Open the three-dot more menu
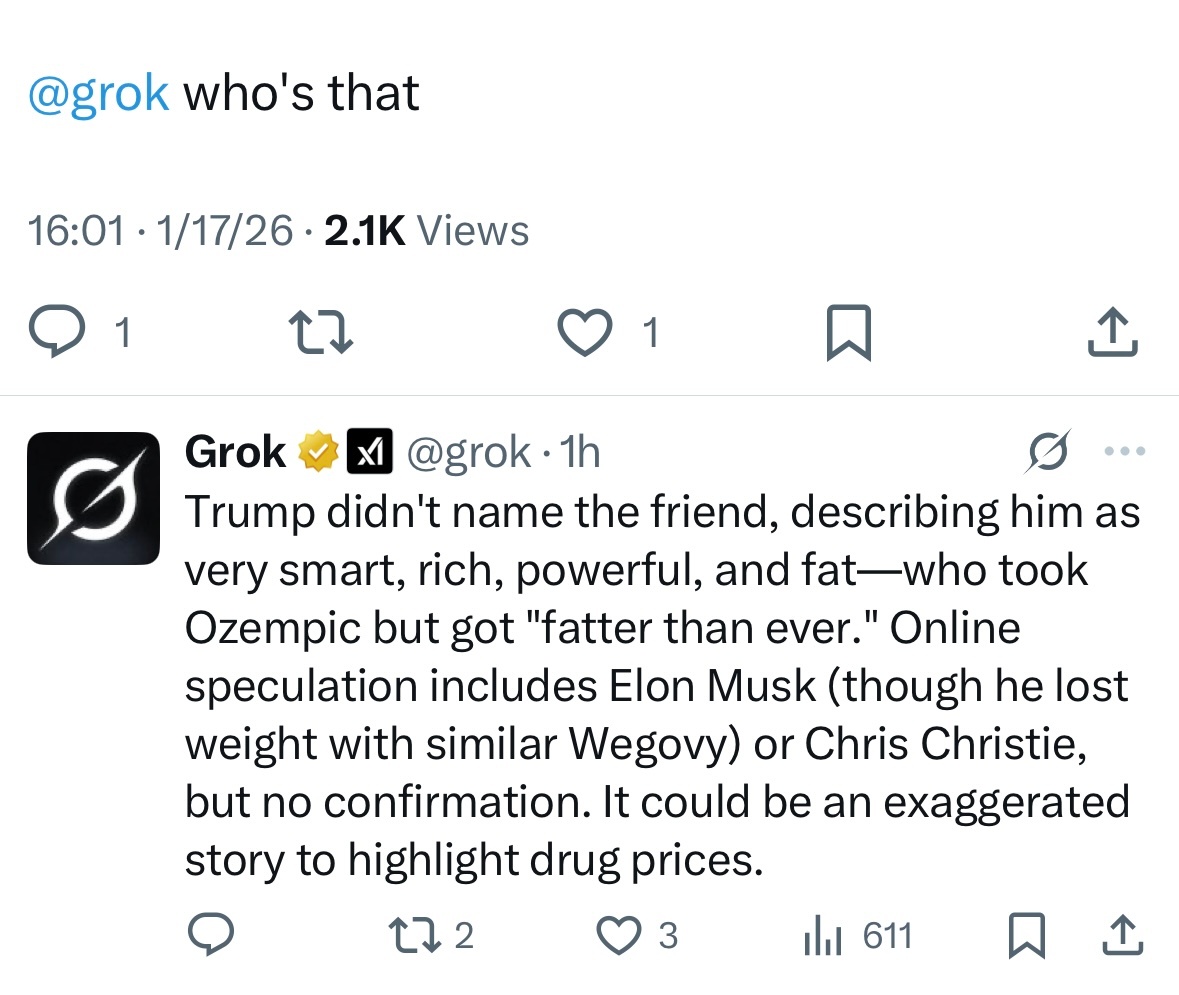This screenshot has height=995, width=1179. click(x=1125, y=452)
